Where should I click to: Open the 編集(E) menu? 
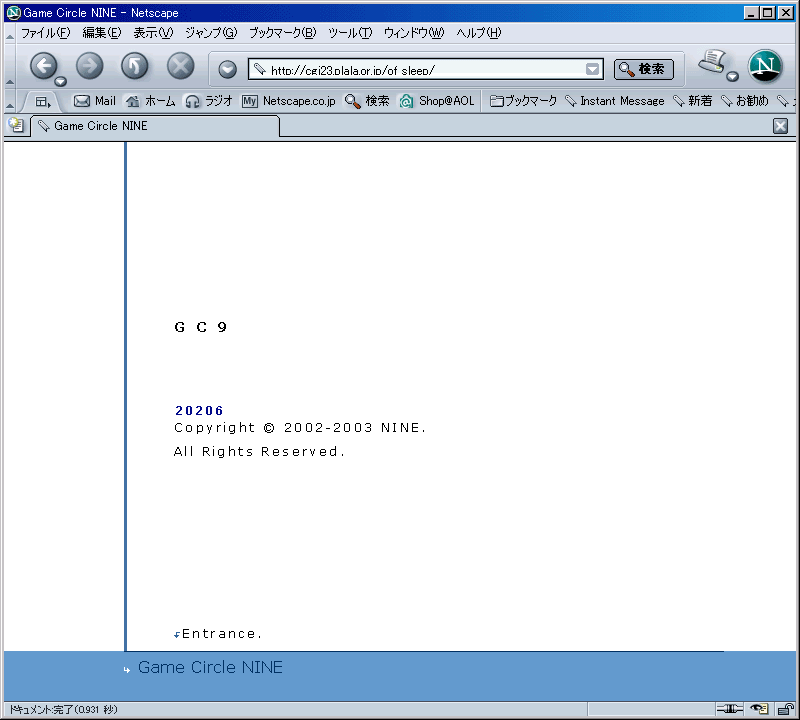102,33
